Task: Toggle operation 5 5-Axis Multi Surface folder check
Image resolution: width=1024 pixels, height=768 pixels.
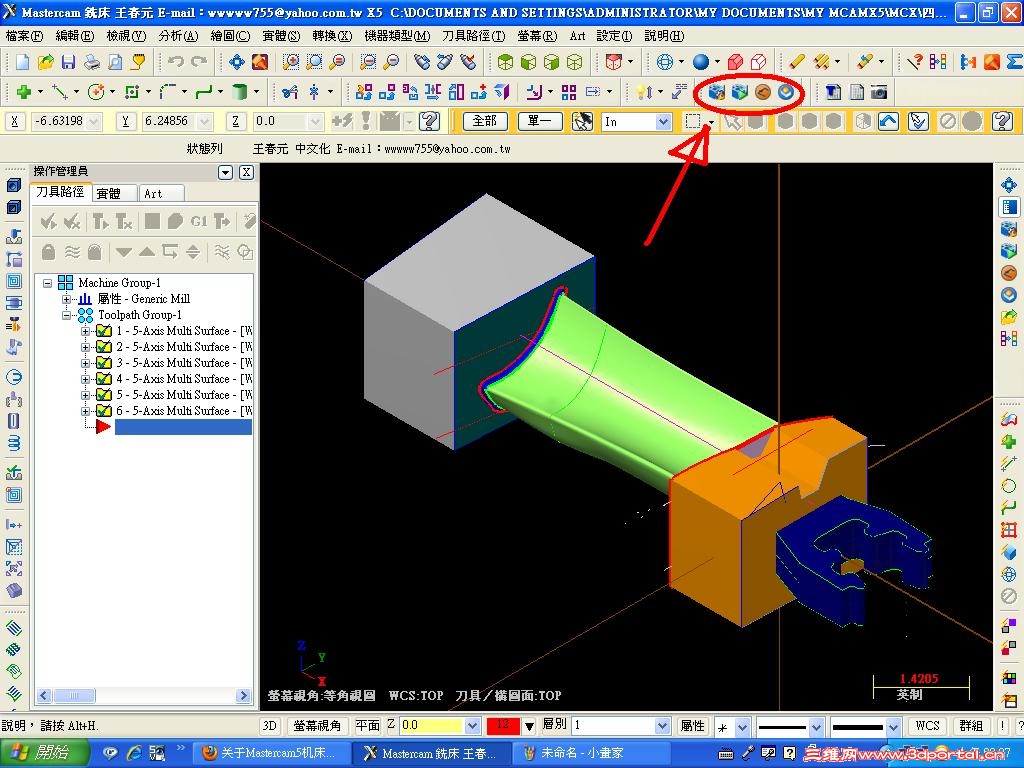Action: (x=103, y=395)
